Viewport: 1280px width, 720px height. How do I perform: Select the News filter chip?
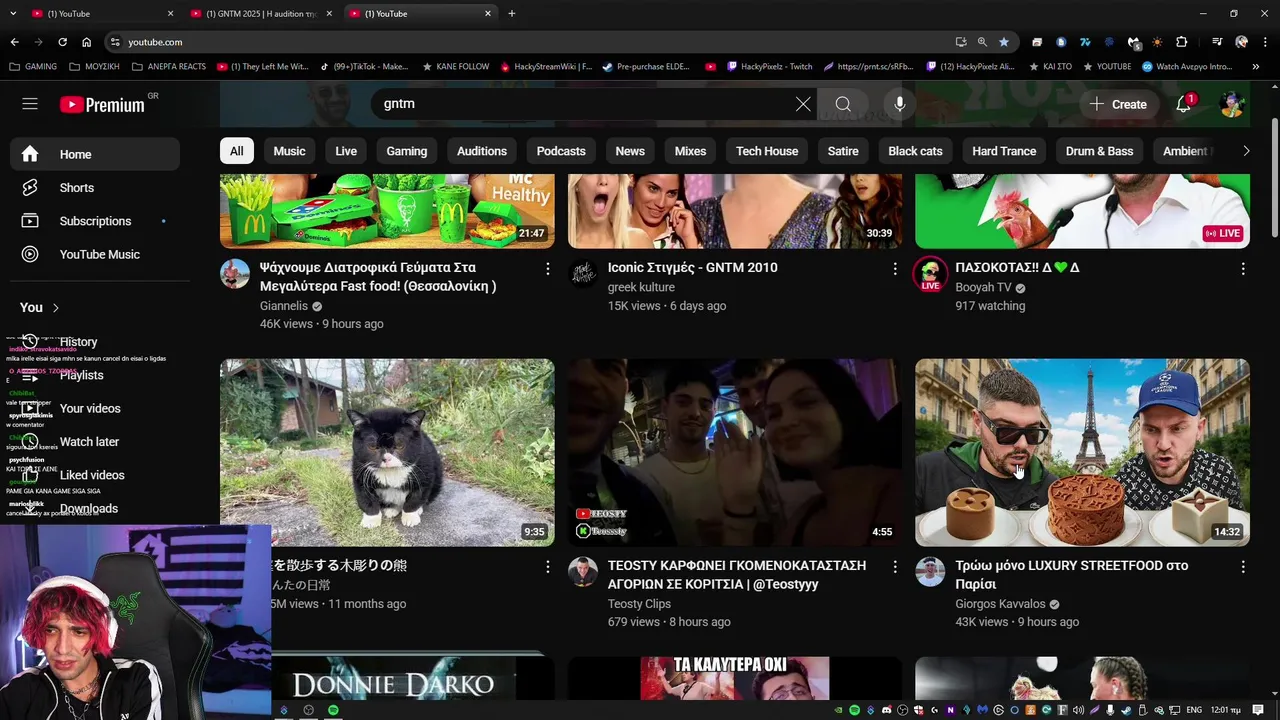630,151
